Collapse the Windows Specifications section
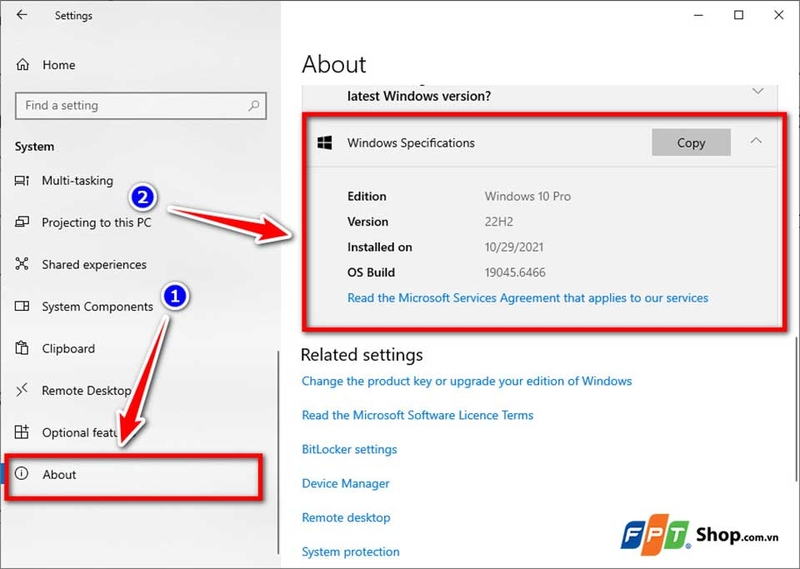Viewport: 800px width, 569px height. [x=756, y=141]
